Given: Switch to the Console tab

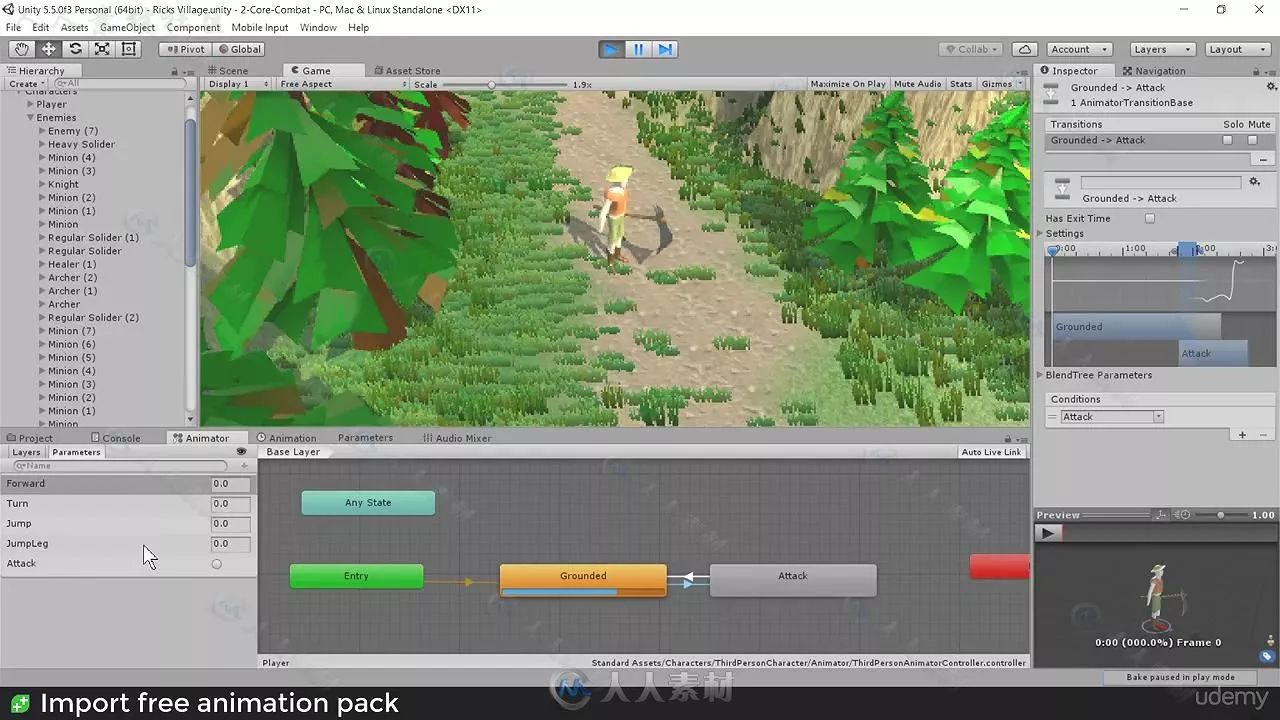Looking at the screenshot, I should (116, 438).
